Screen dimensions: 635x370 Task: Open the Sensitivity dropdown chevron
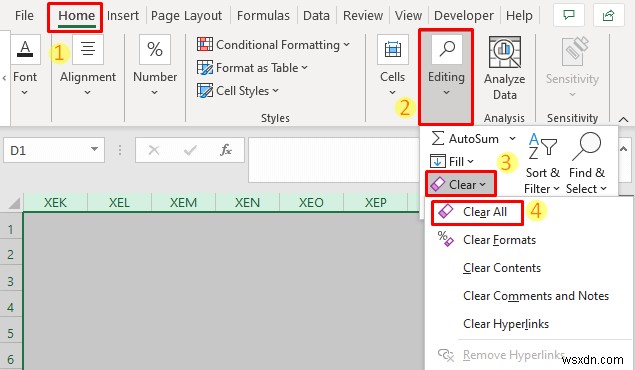572,95
